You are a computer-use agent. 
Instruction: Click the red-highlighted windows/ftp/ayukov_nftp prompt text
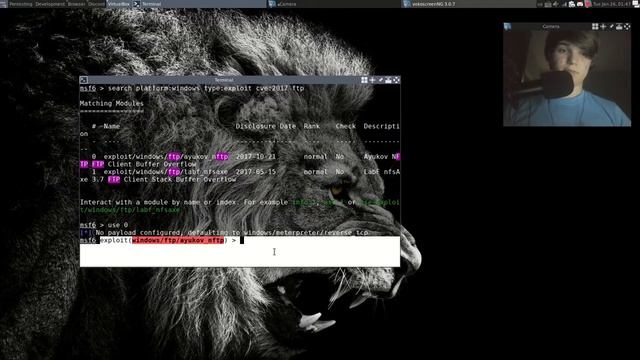click(x=178, y=240)
